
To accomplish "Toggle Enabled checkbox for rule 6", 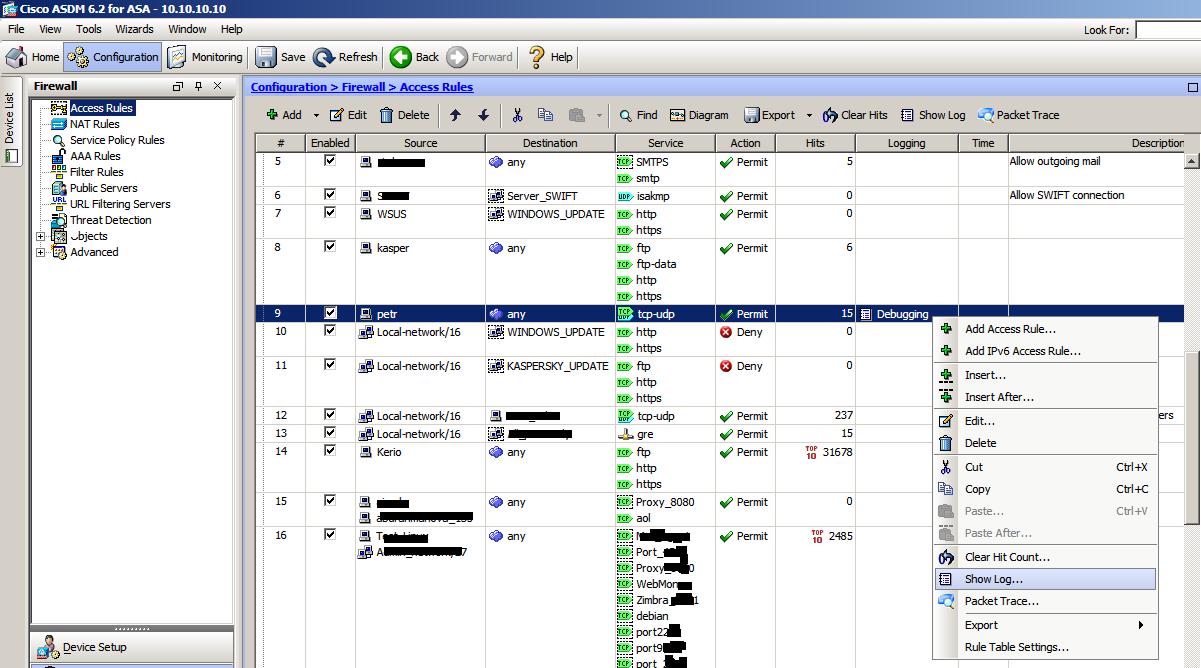I will click(330, 194).
